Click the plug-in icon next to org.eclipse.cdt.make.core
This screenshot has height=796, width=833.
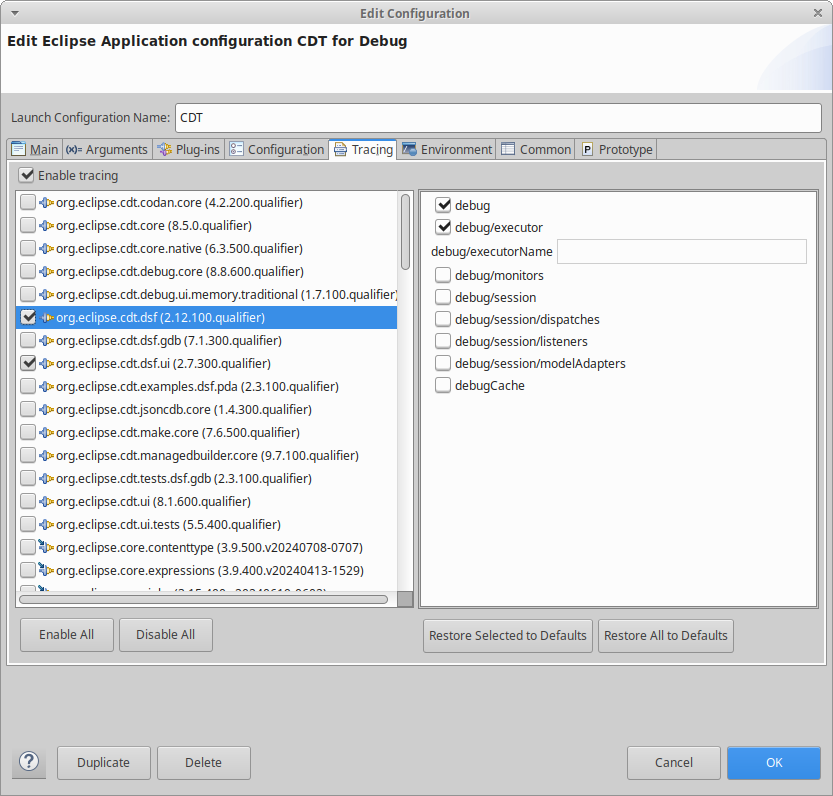(46, 433)
